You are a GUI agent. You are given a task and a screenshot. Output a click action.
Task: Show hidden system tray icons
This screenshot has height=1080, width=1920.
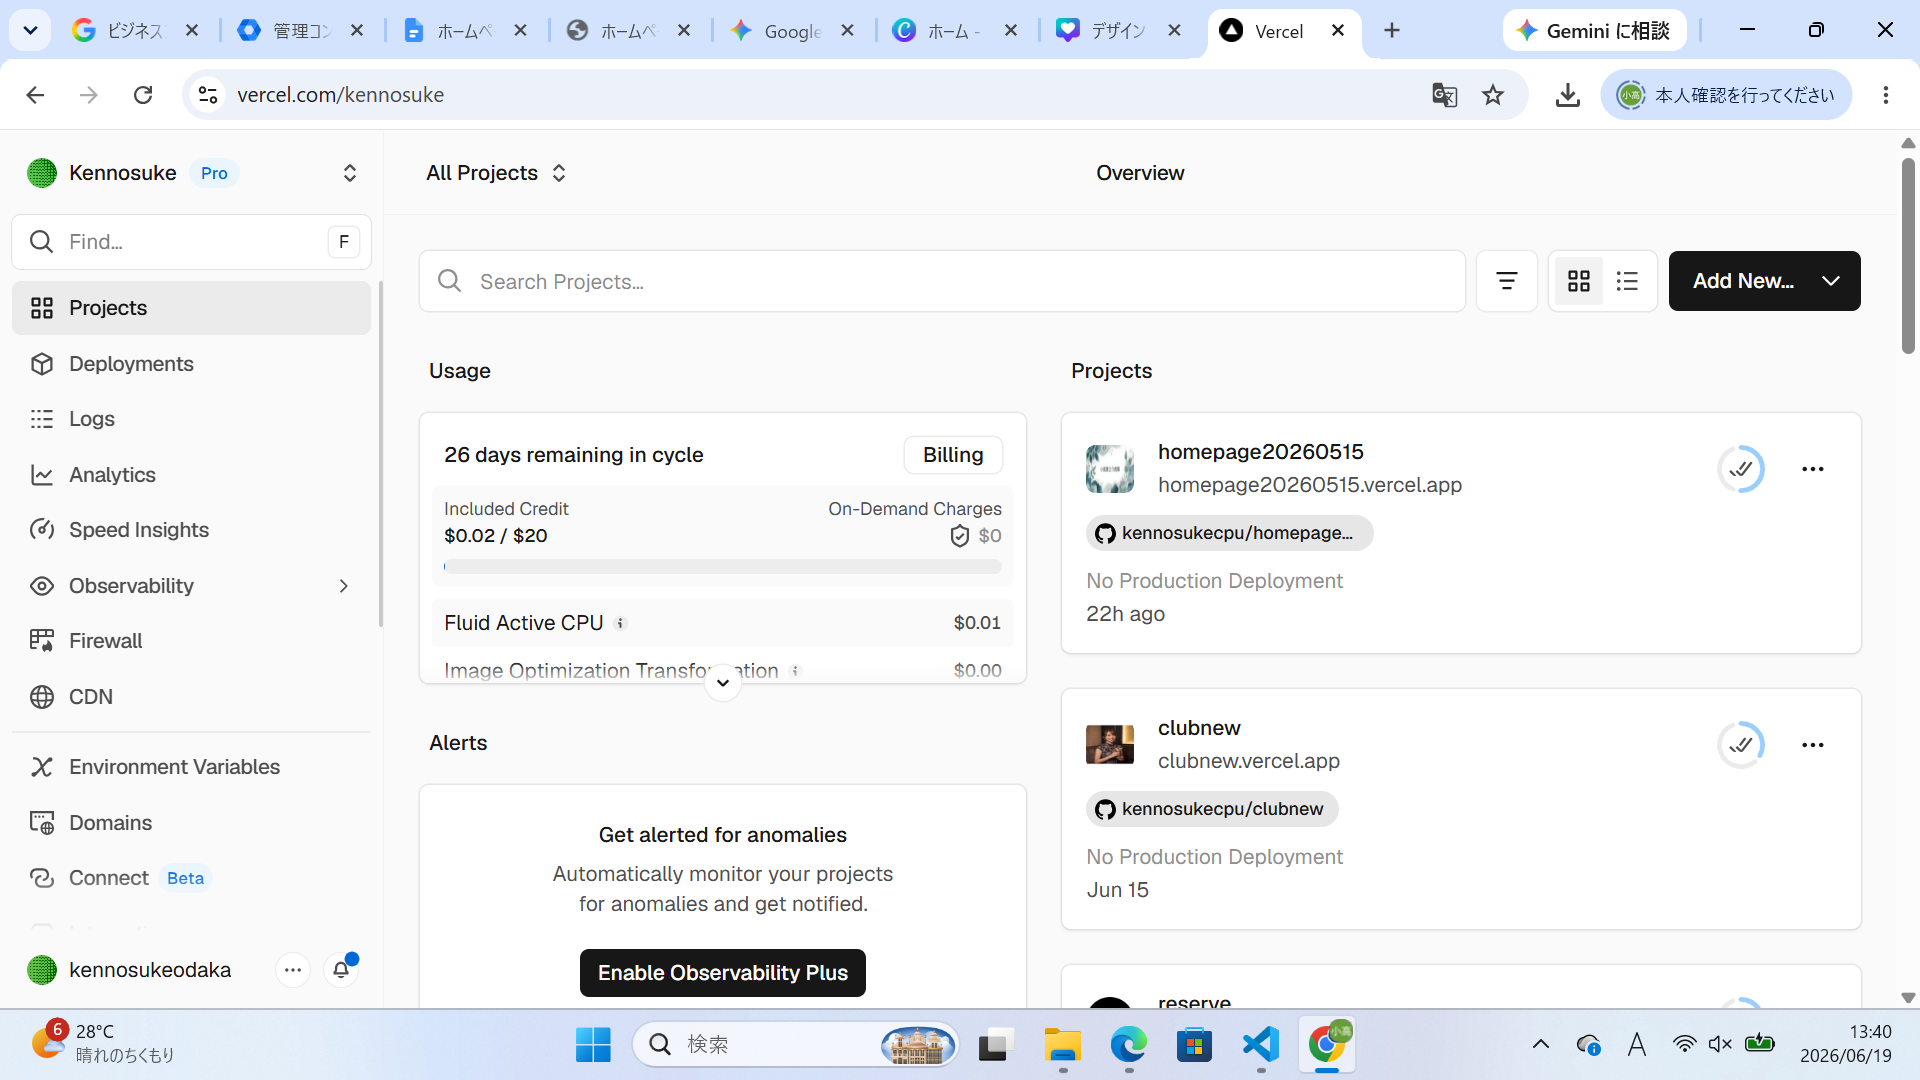(1541, 1045)
